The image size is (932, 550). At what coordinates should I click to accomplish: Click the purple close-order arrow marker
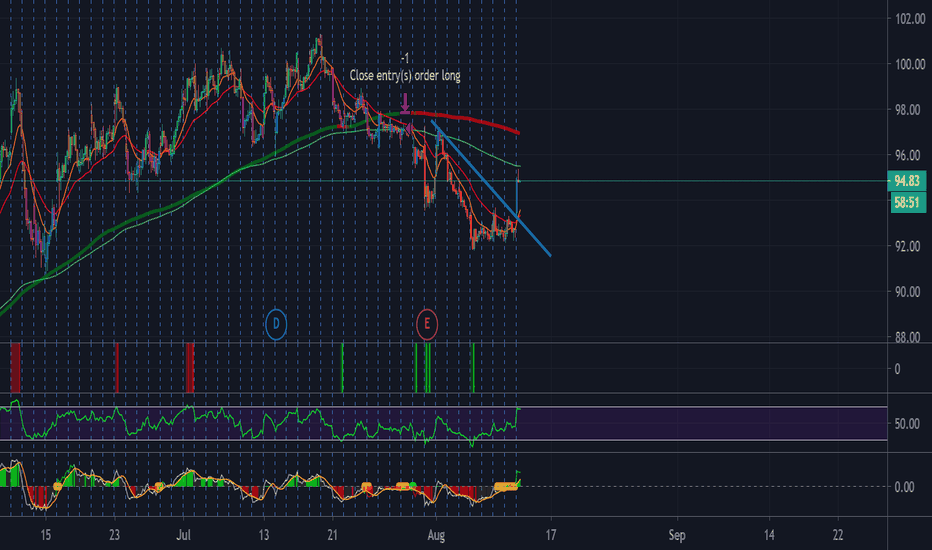point(405,102)
